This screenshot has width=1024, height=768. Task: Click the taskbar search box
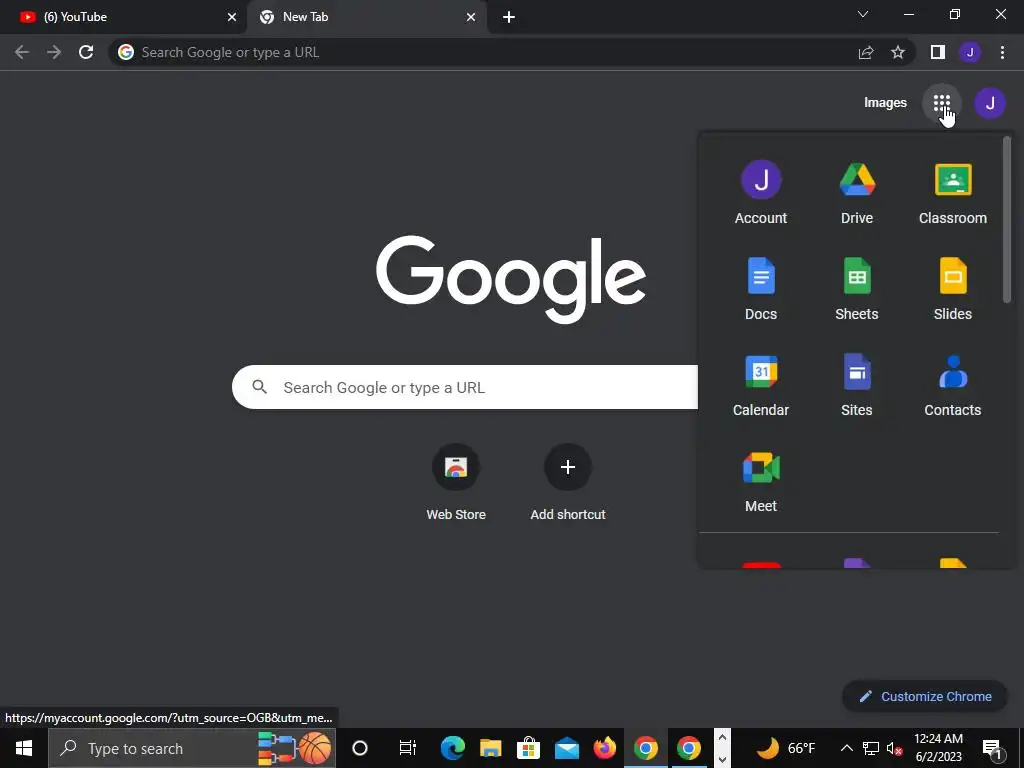tap(192, 748)
